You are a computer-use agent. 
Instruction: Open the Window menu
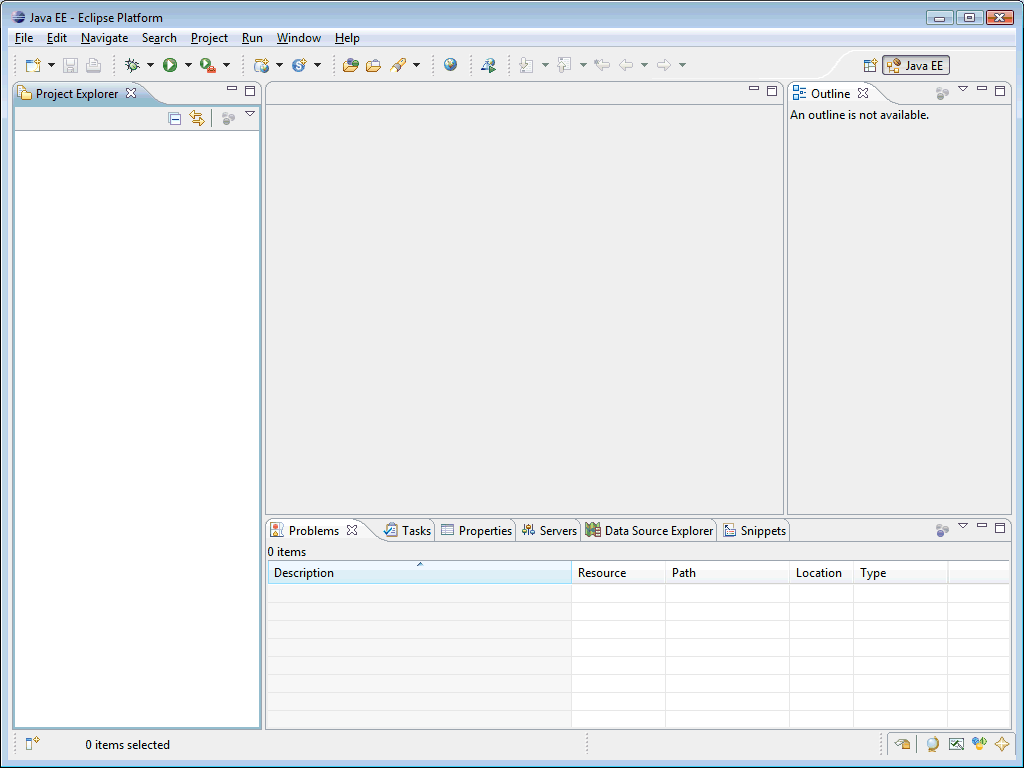coord(298,38)
